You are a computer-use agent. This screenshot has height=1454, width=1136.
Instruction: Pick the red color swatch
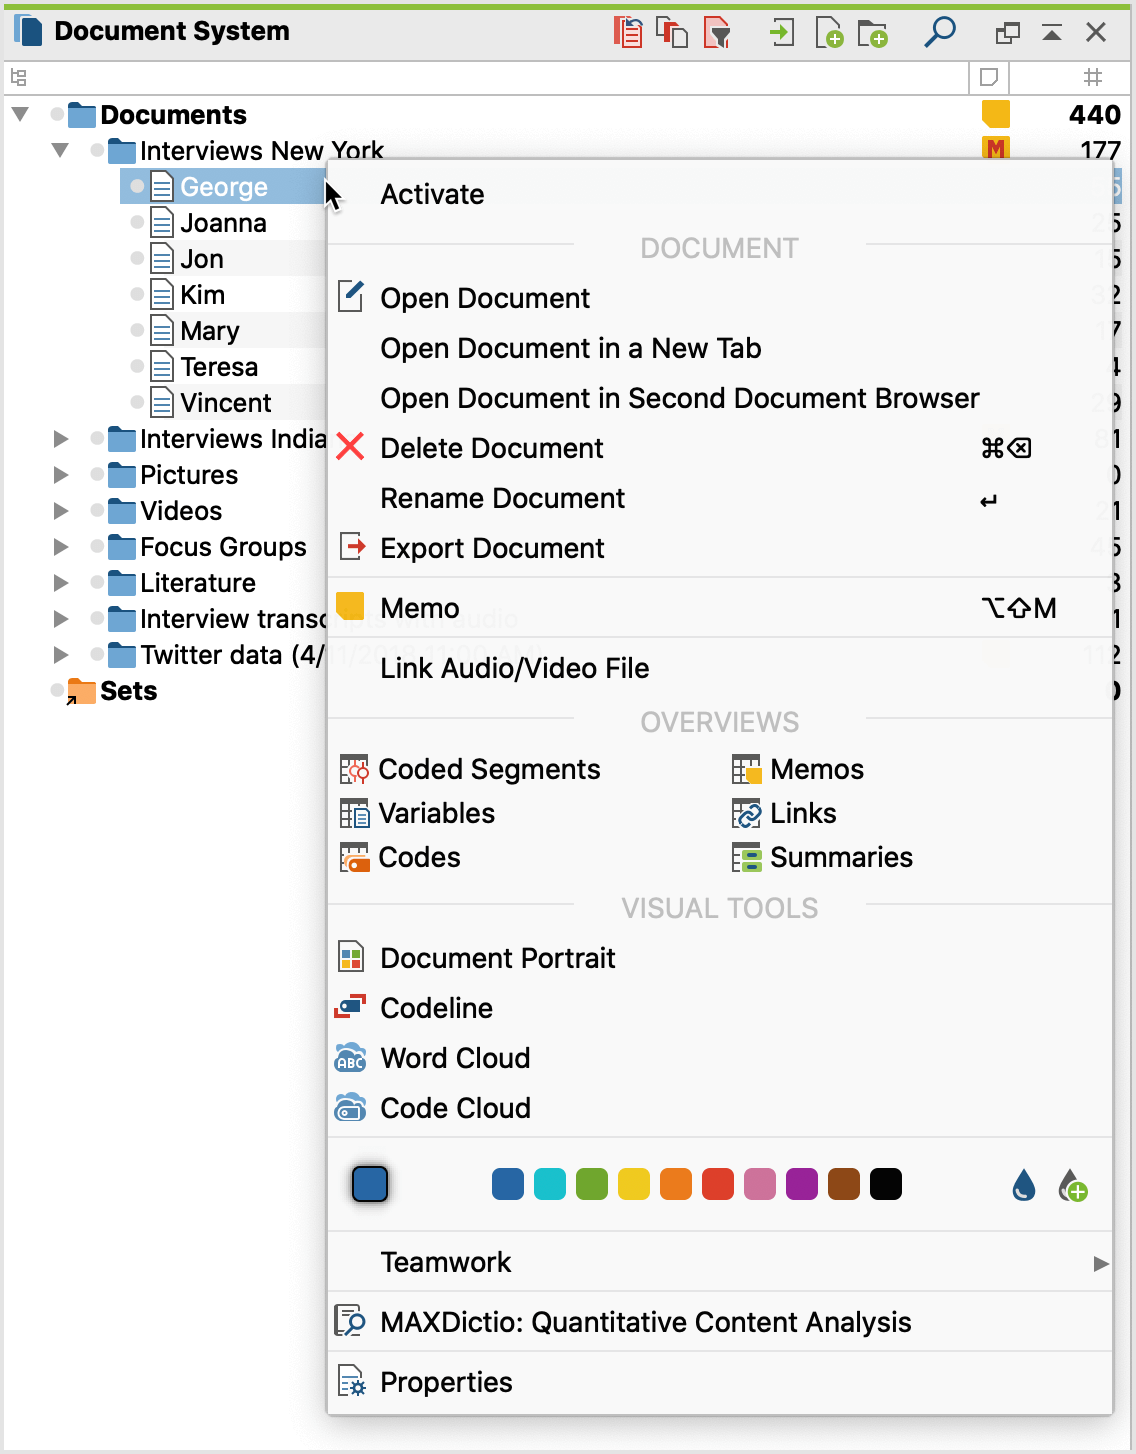[718, 1184]
